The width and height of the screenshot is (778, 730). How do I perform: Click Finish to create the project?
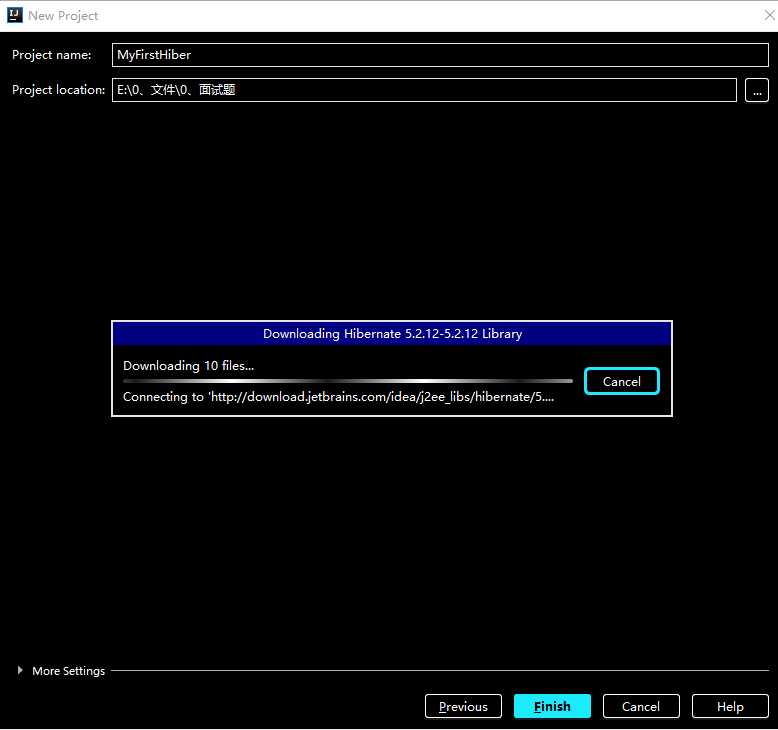point(552,706)
